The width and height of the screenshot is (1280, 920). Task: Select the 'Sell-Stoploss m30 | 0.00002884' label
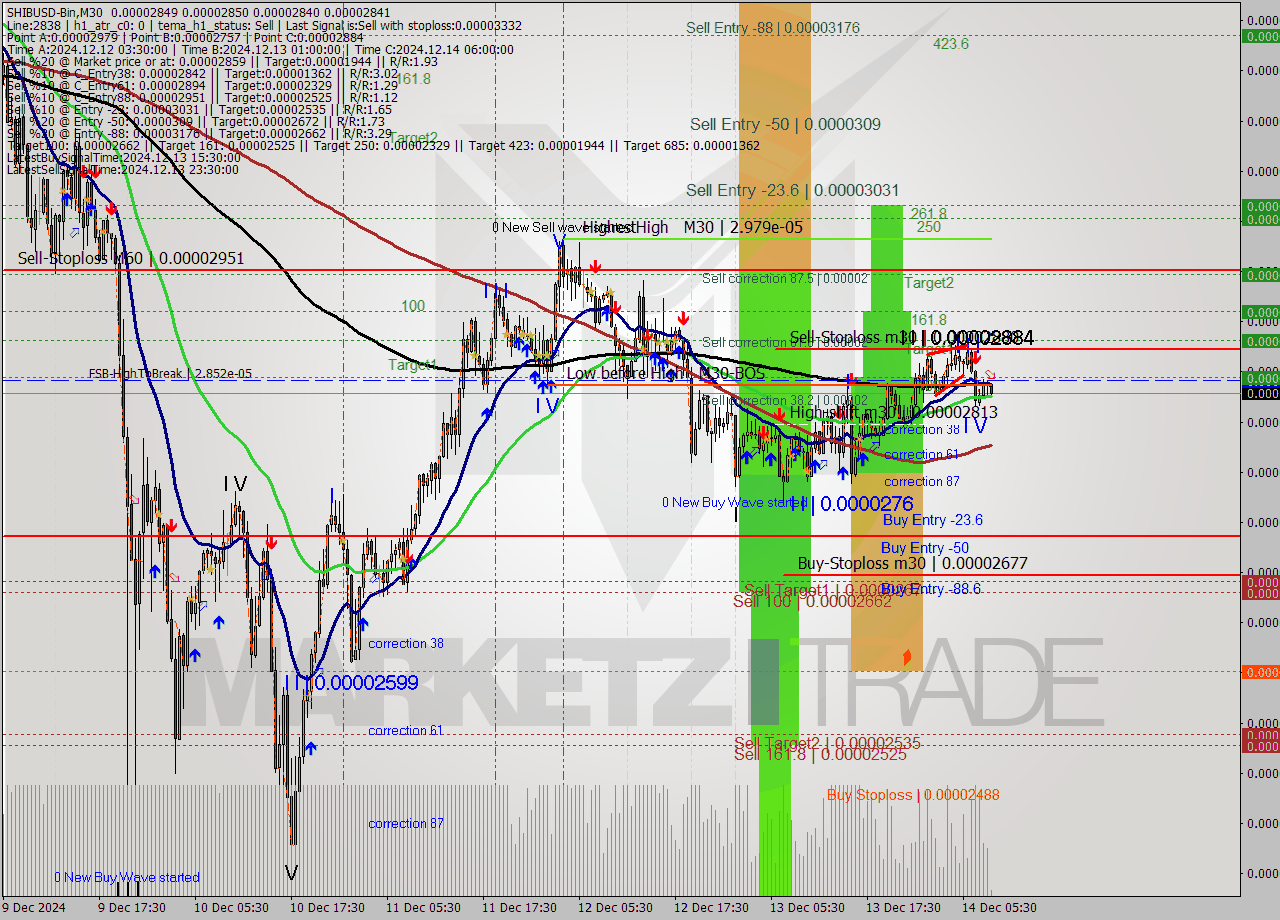(x=911, y=338)
